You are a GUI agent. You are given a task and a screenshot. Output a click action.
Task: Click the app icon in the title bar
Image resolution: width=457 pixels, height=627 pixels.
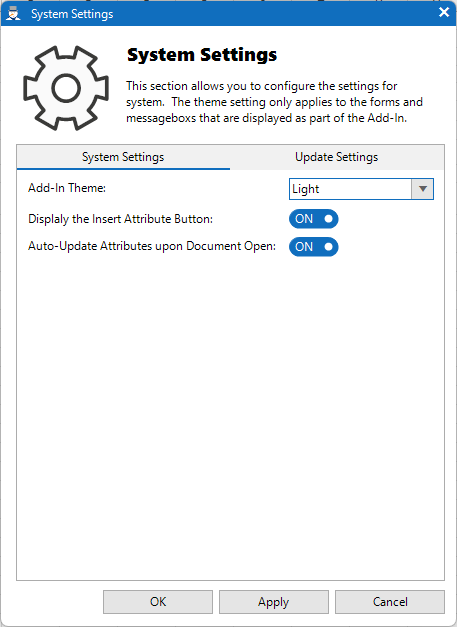click(x=13, y=14)
